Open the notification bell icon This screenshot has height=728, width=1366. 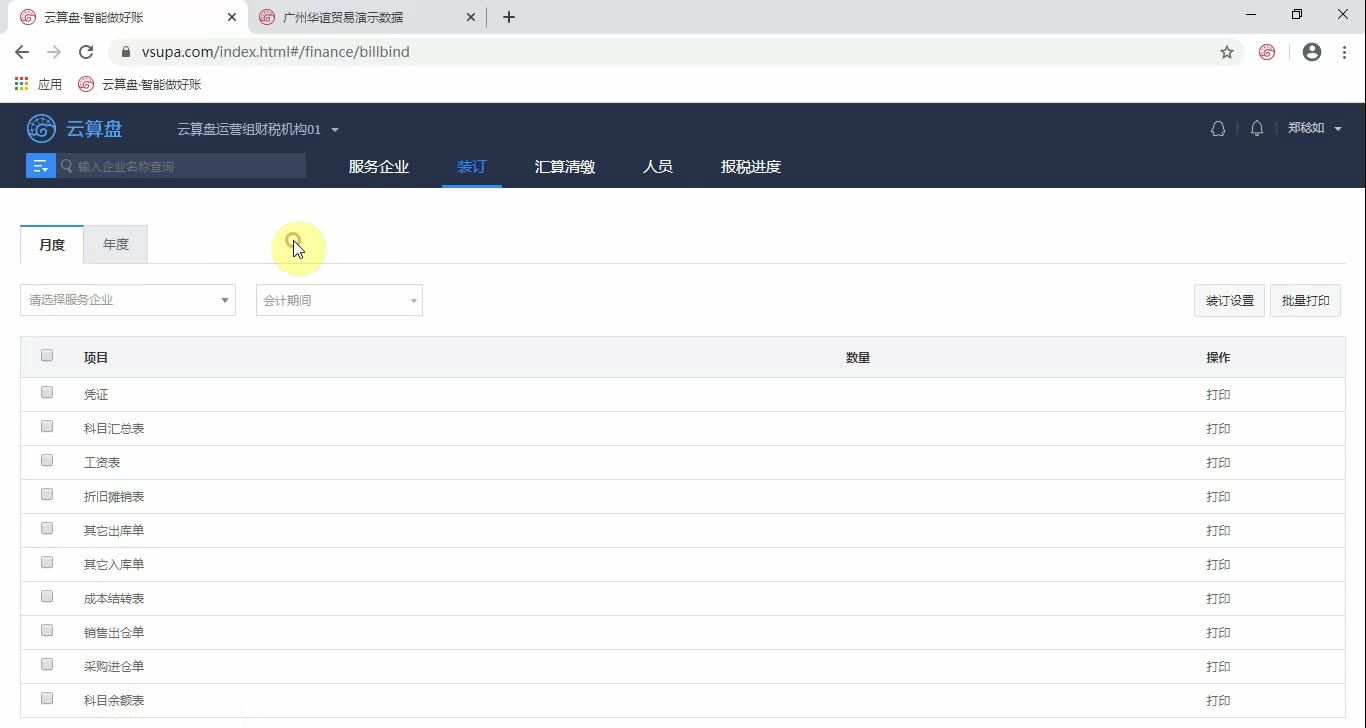(1257, 128)
